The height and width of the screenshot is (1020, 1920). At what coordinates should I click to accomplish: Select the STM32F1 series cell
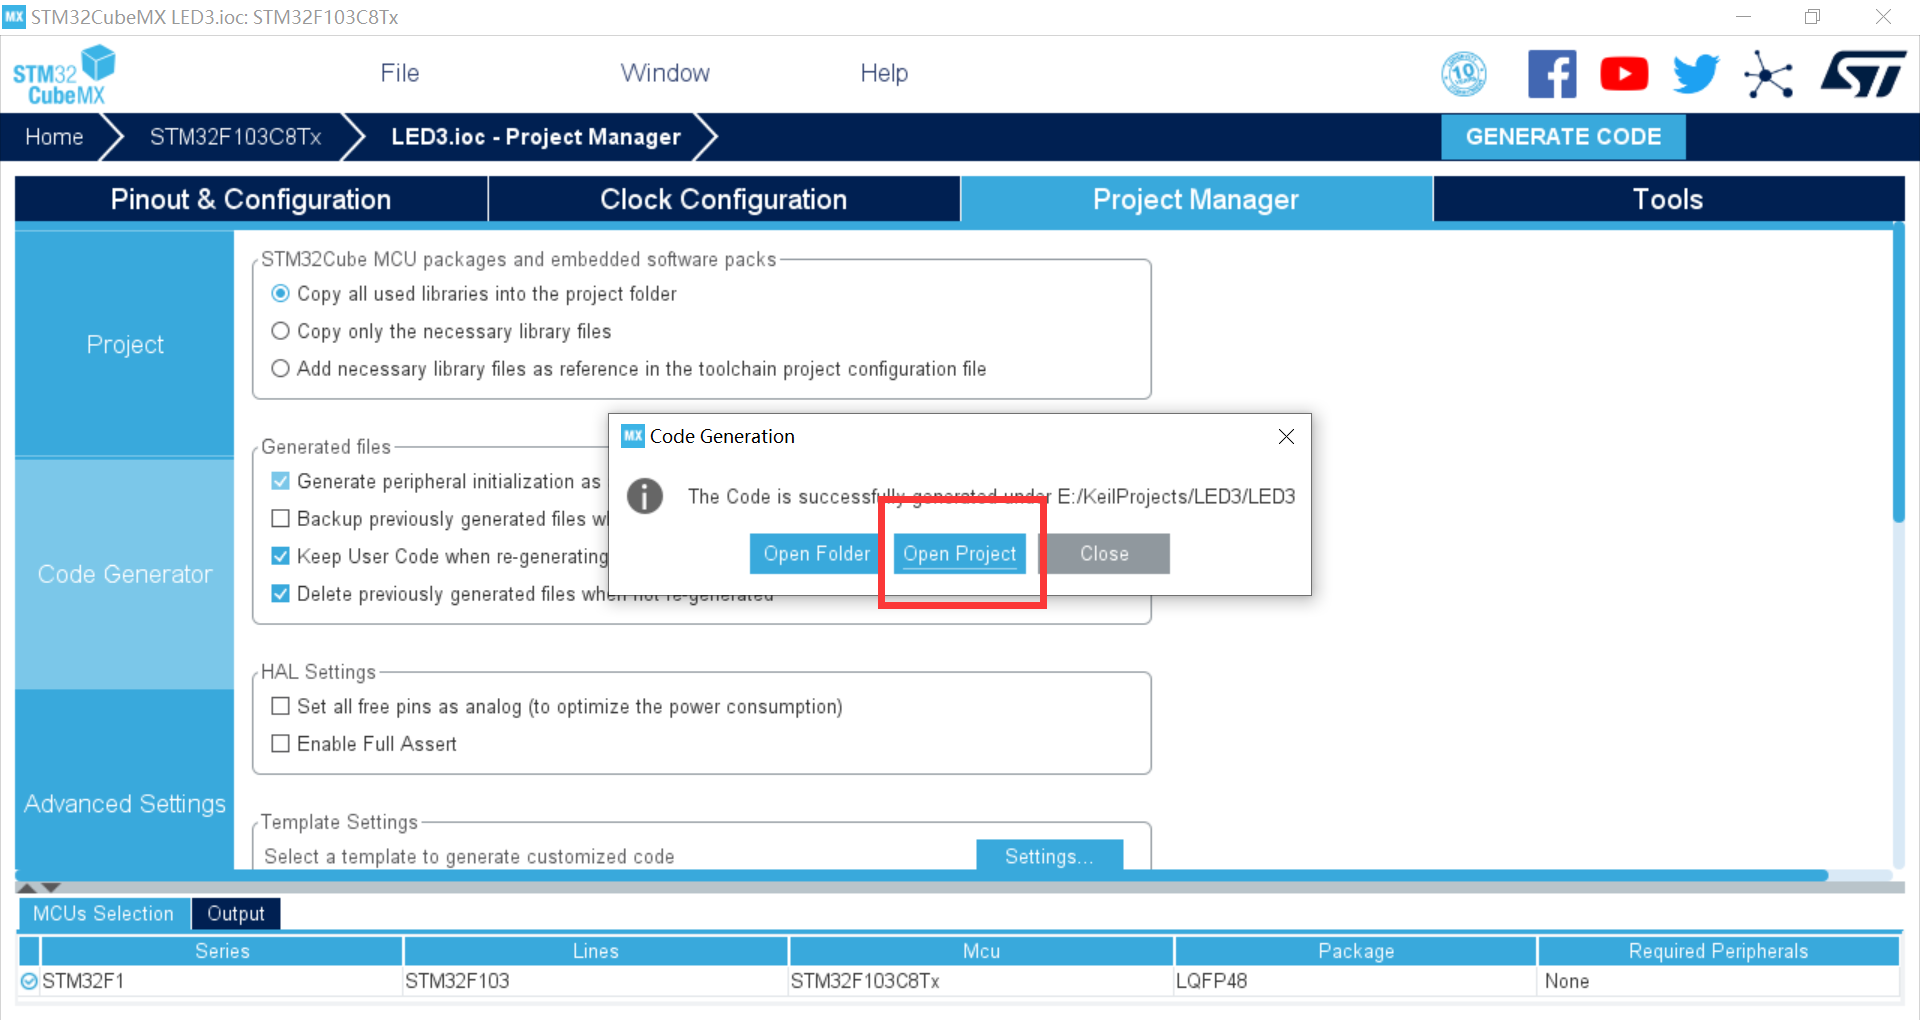pos(222,981)
